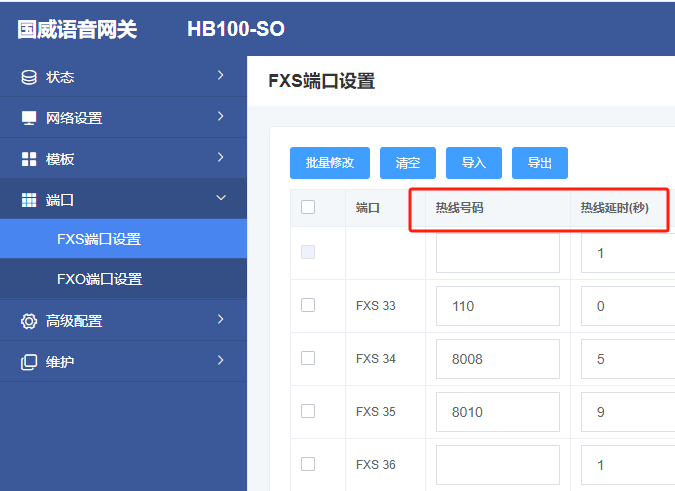Expand the 网络设置 menu chevron

[x=220, y=116]
